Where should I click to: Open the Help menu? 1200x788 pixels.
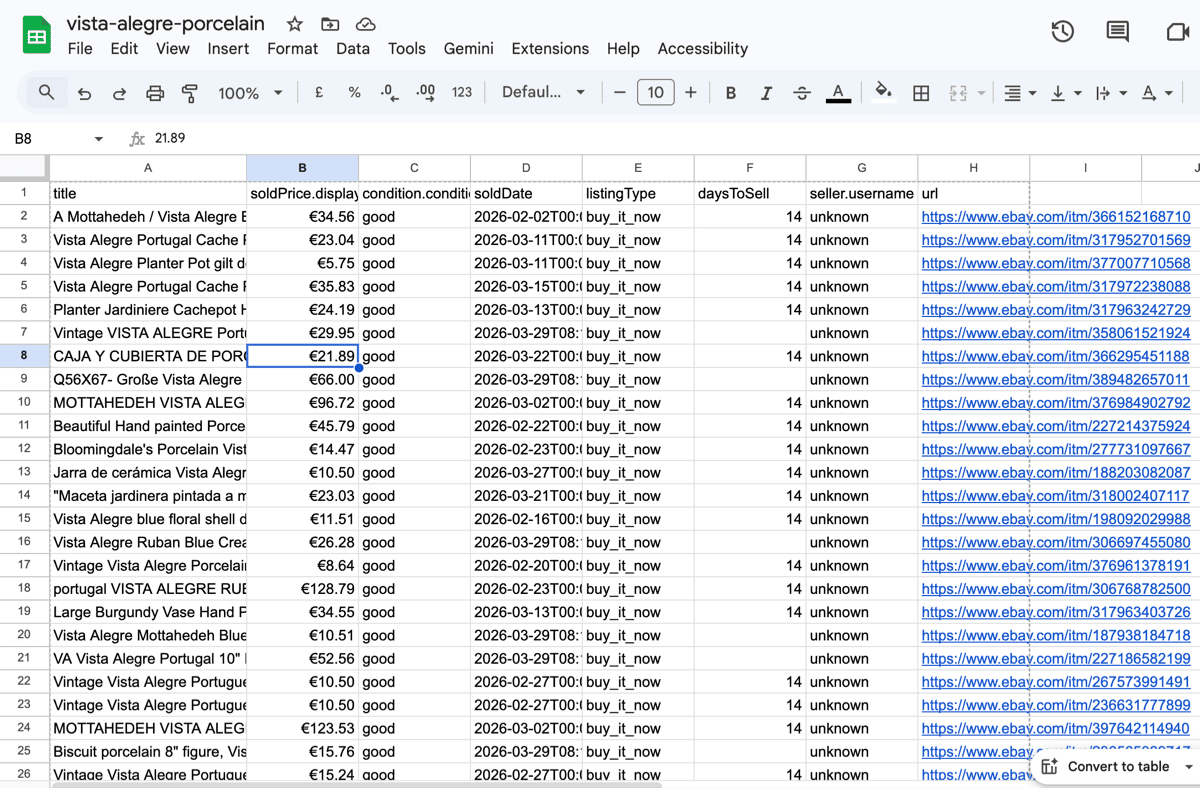pos(623,48)
